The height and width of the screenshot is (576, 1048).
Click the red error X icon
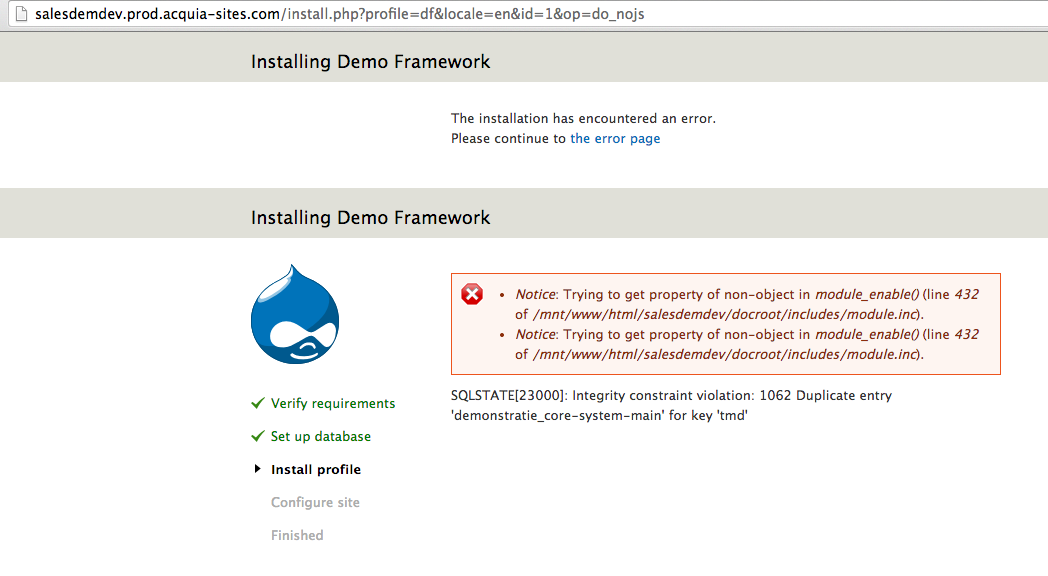point(472,294)
